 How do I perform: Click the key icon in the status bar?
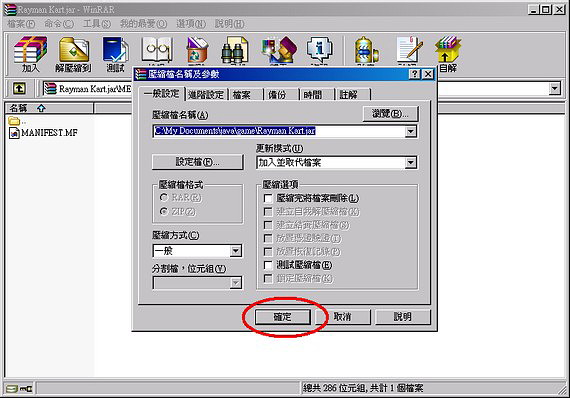click(x=26, y=389)
